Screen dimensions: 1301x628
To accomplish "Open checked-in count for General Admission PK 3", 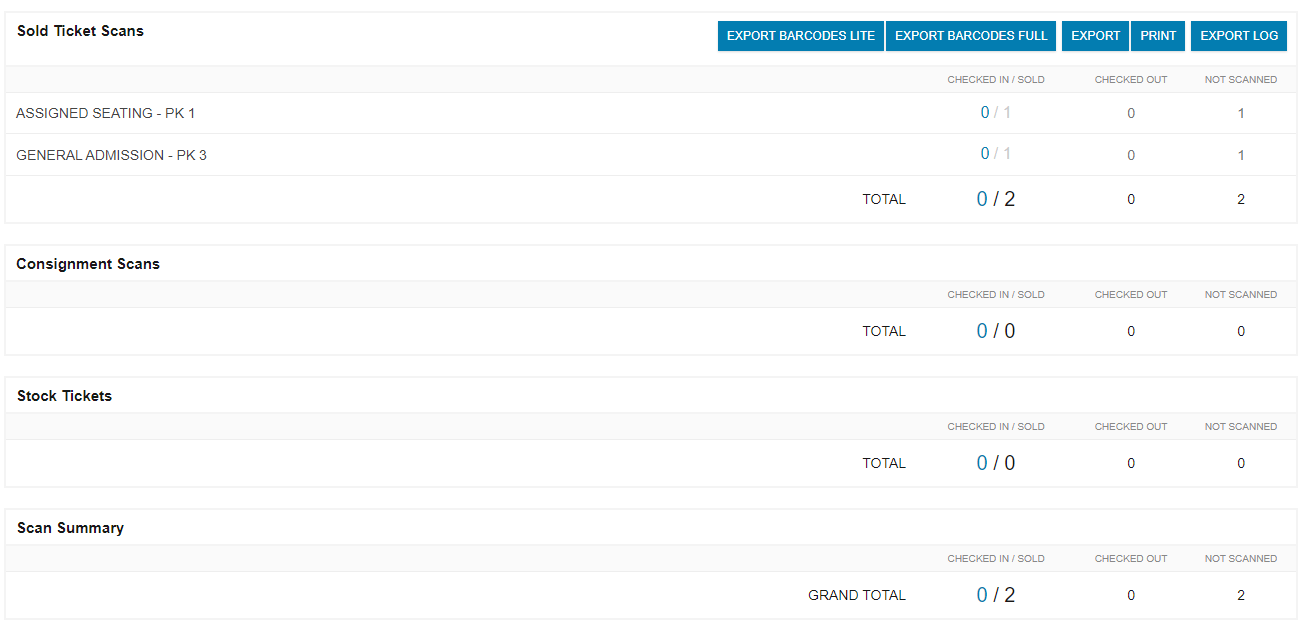I will [985, 154].
